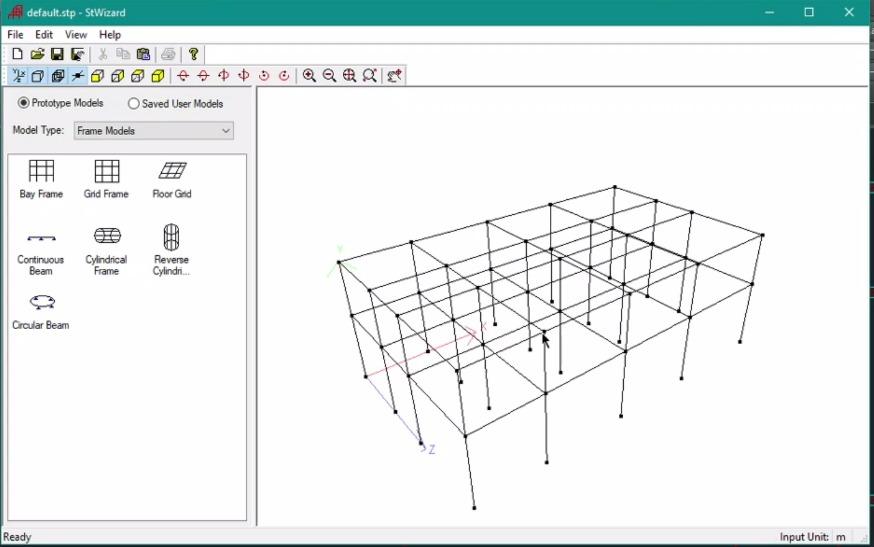Click the dynamic zoom magnifier icon
Image resolution: width=874 pixels, height=547 pixels.
(370, 76)
